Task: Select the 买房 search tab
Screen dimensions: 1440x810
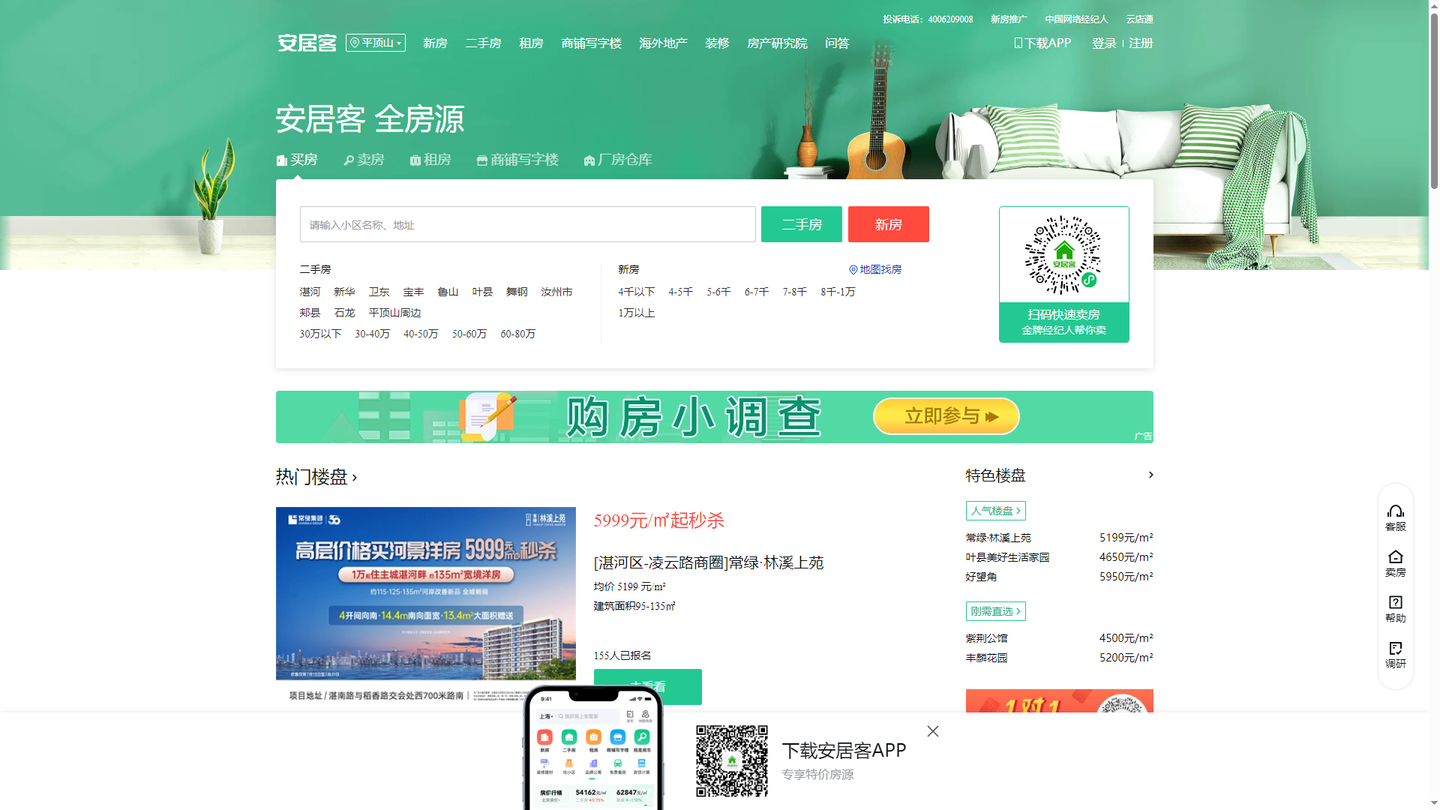Action: (297, 160)
